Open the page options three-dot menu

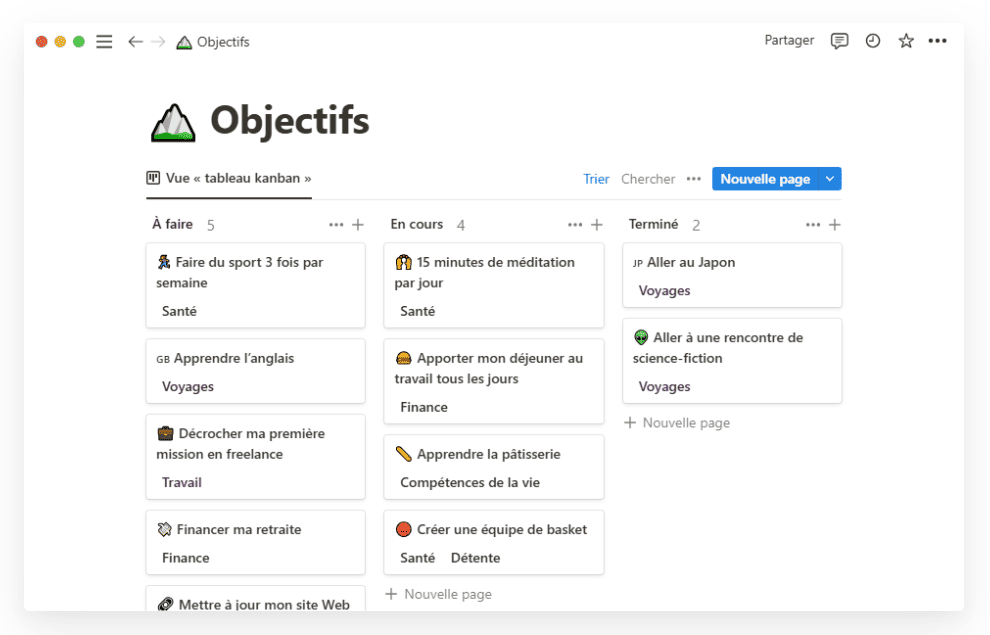coord(937,41)
